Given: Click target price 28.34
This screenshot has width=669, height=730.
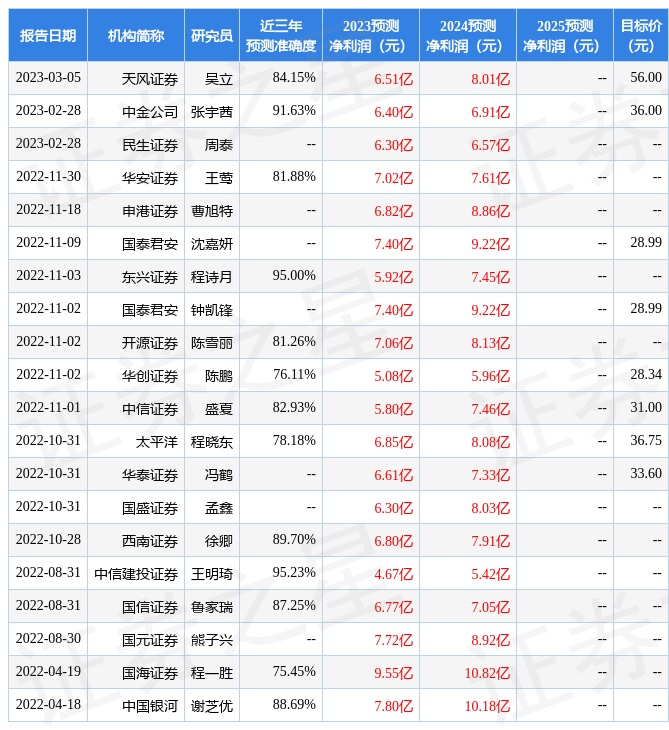Looking at the screenshot, I should [x=646, y=375].
